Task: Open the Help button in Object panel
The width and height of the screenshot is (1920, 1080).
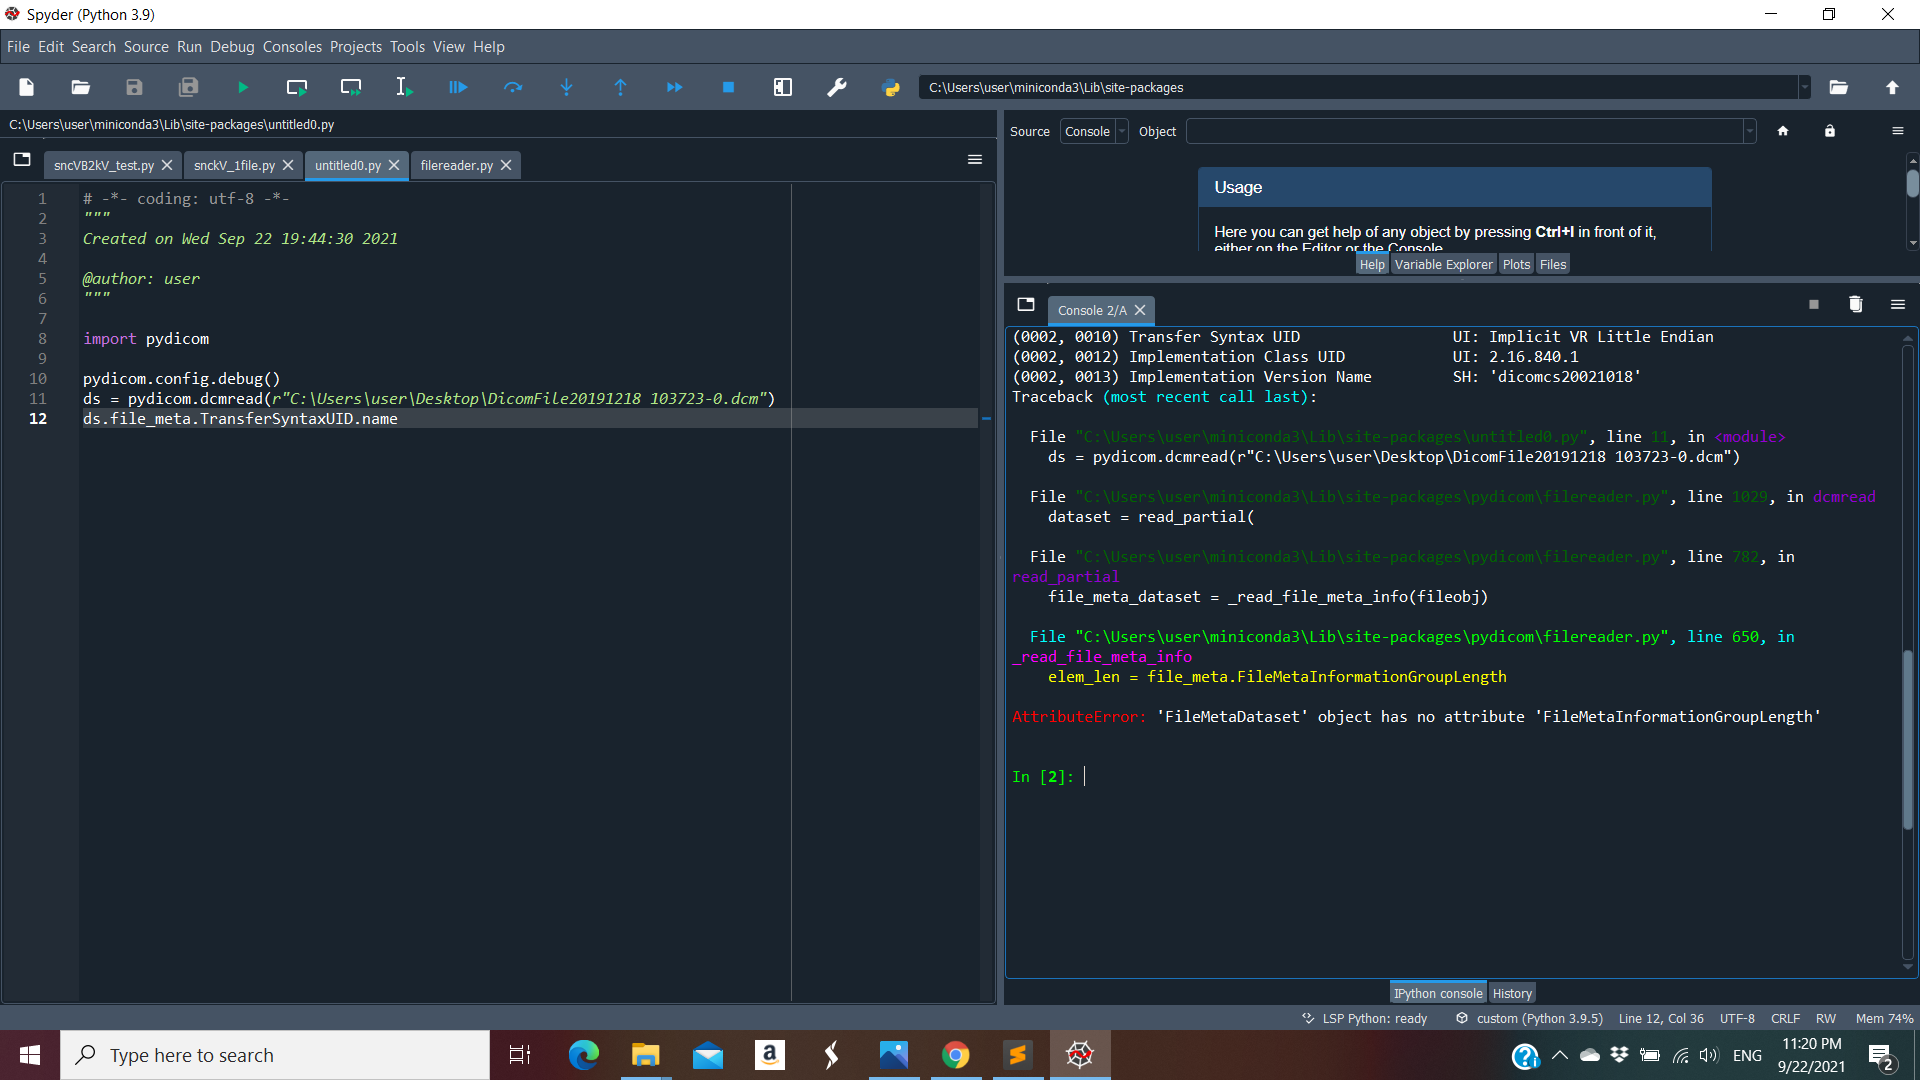Action: pyautogui.click(x=1371, y=264)
